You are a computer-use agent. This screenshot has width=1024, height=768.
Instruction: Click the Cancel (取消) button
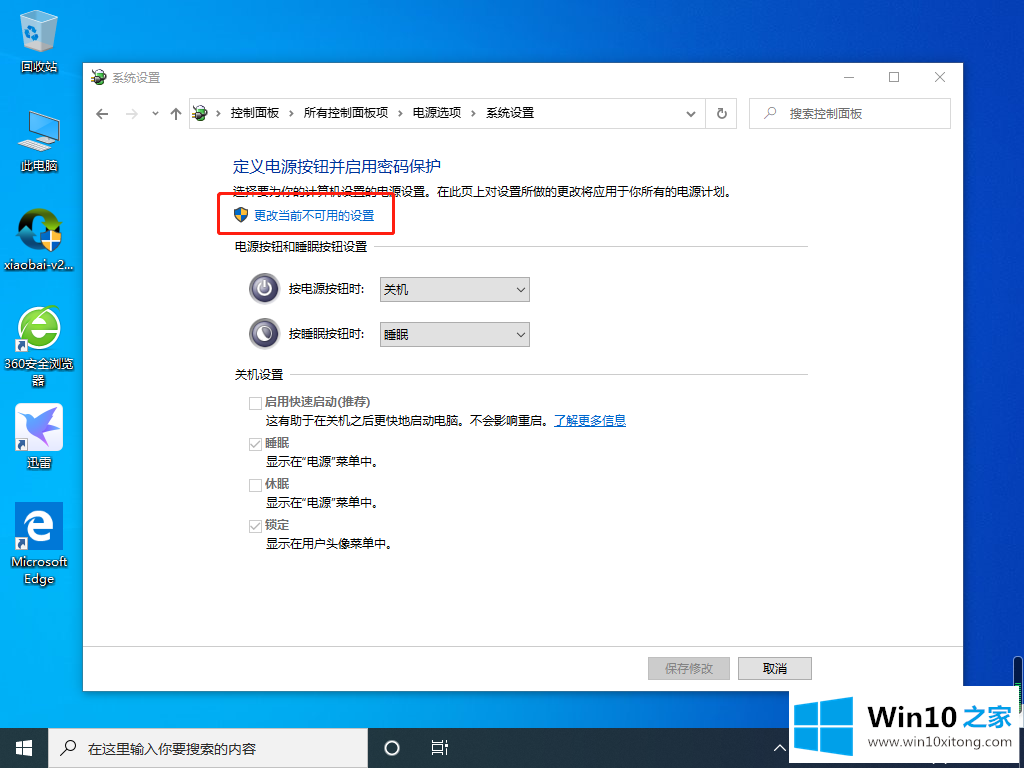pos(774,669)
